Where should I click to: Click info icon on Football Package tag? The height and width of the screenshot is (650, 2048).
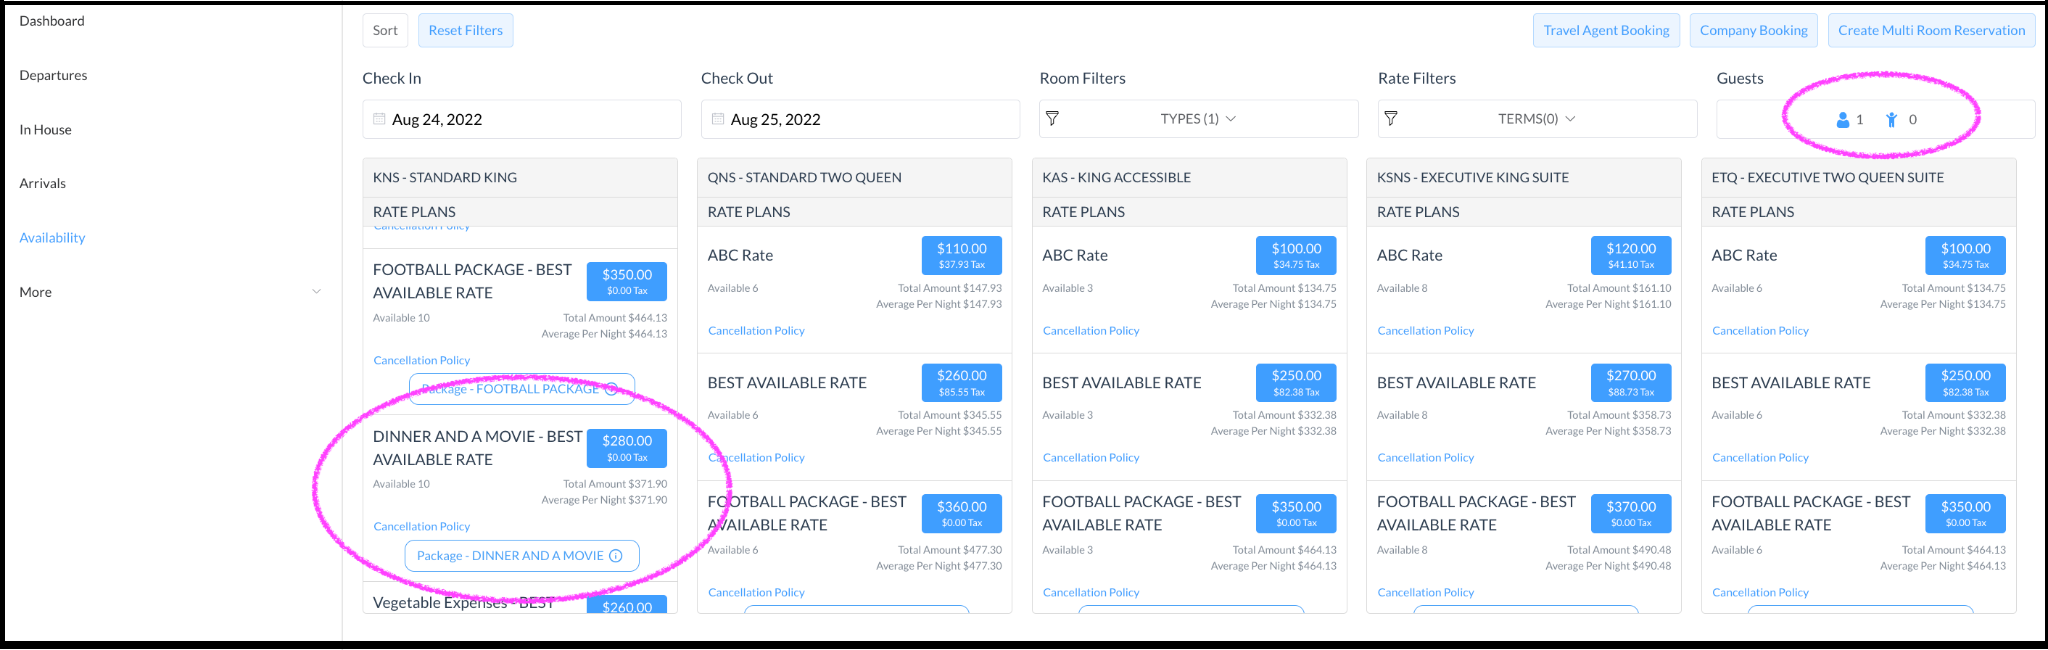[x=611, y=389]
